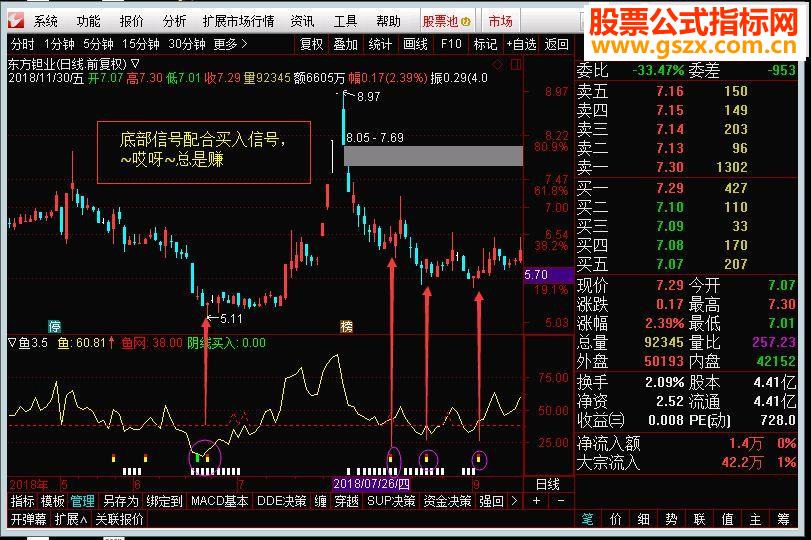
Task: Click the 停 marker on chart
Action: [x=54, y=326]
